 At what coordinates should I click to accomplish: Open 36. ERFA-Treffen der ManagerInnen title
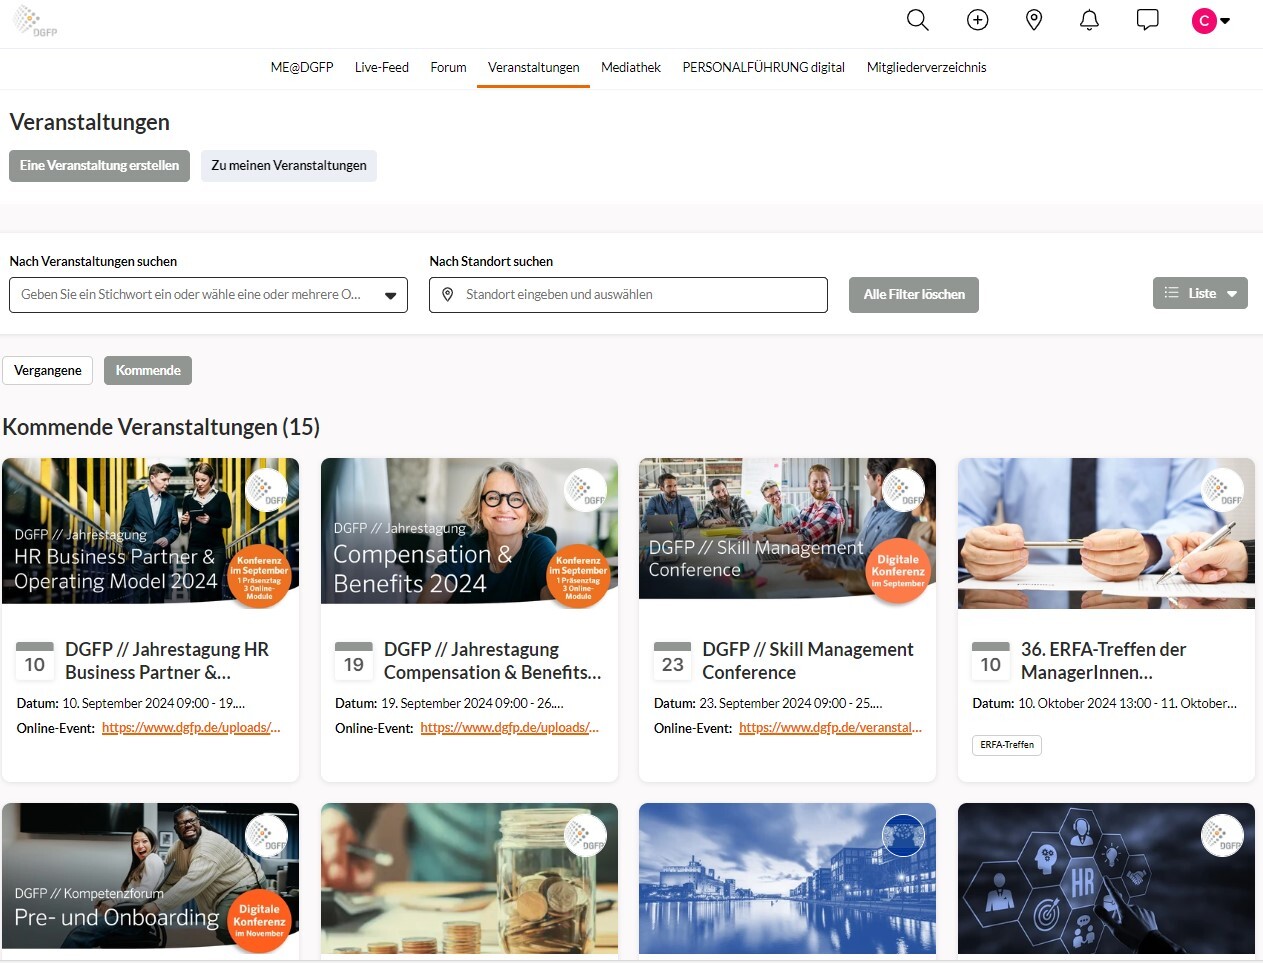(x=1104, y=661)
